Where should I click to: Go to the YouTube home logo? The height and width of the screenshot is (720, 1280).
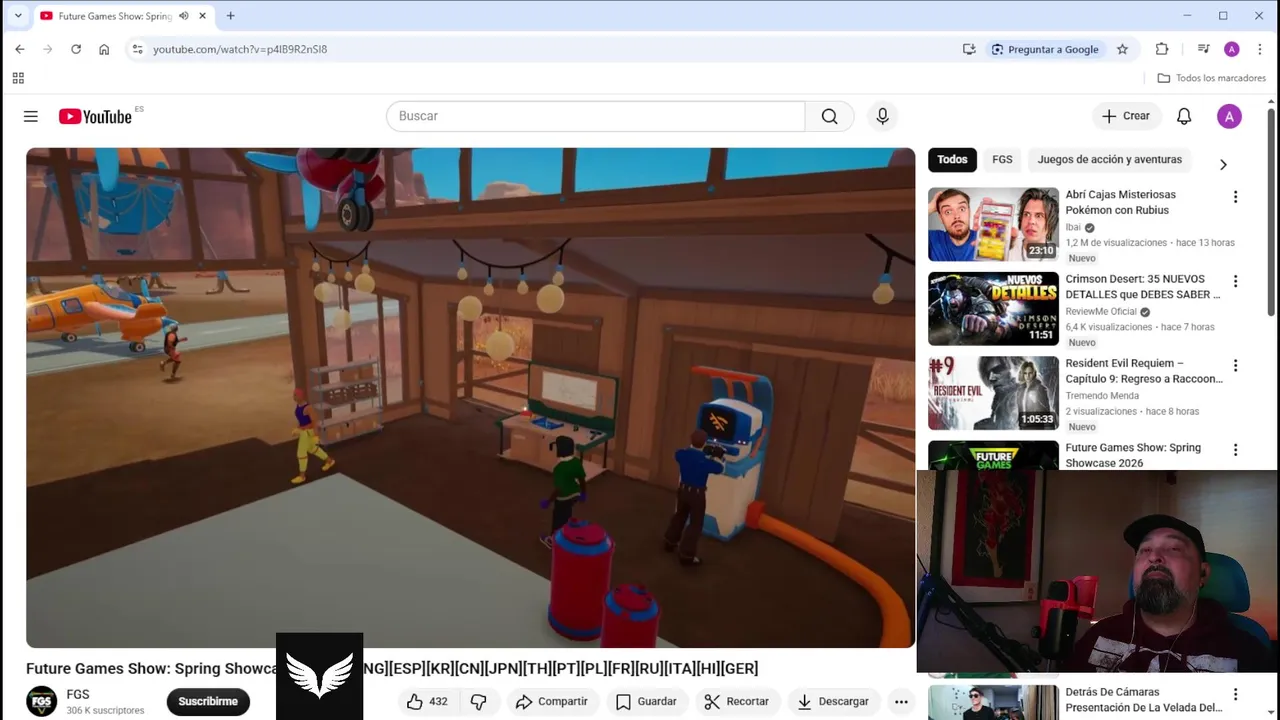point(95,117)
